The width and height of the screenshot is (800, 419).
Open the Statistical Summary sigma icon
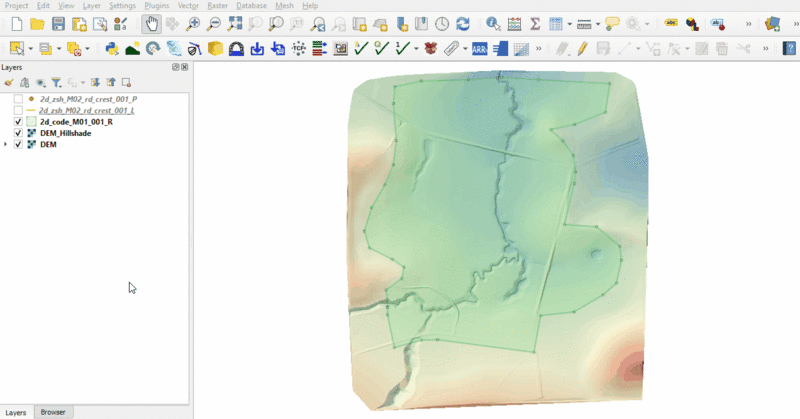[535, 24]
